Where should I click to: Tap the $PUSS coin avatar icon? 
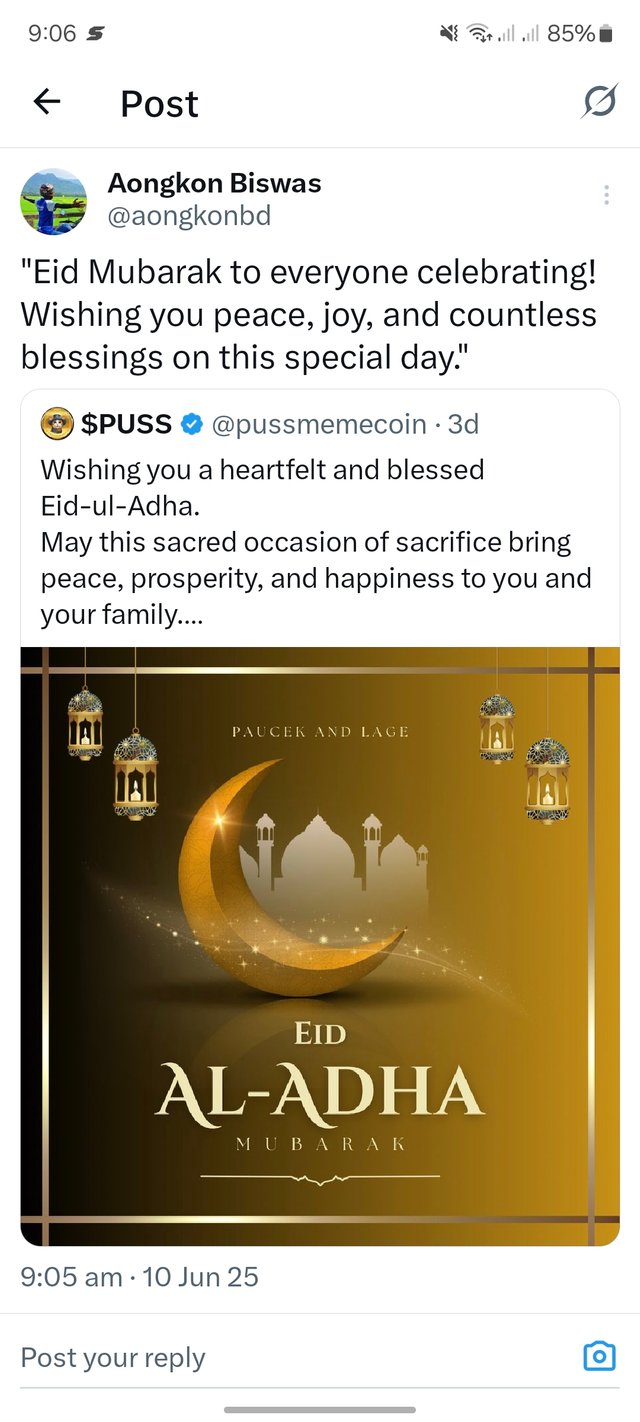(57, 424)
